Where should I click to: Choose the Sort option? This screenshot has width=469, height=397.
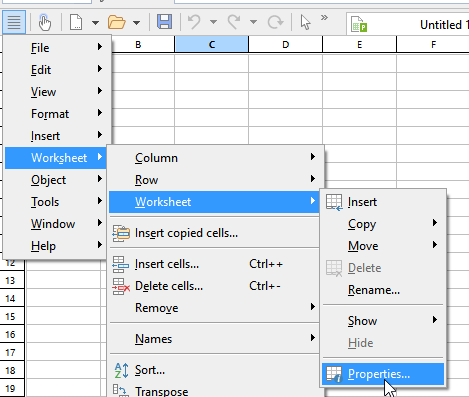(214, 370)
